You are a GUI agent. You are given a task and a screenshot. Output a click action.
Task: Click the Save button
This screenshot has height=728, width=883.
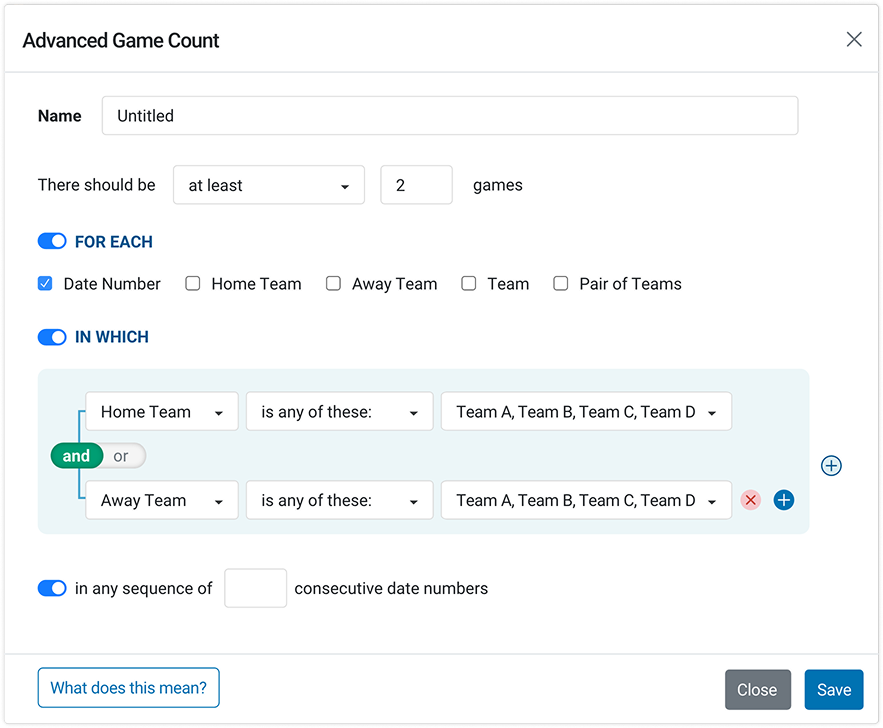tap(833, 690)
